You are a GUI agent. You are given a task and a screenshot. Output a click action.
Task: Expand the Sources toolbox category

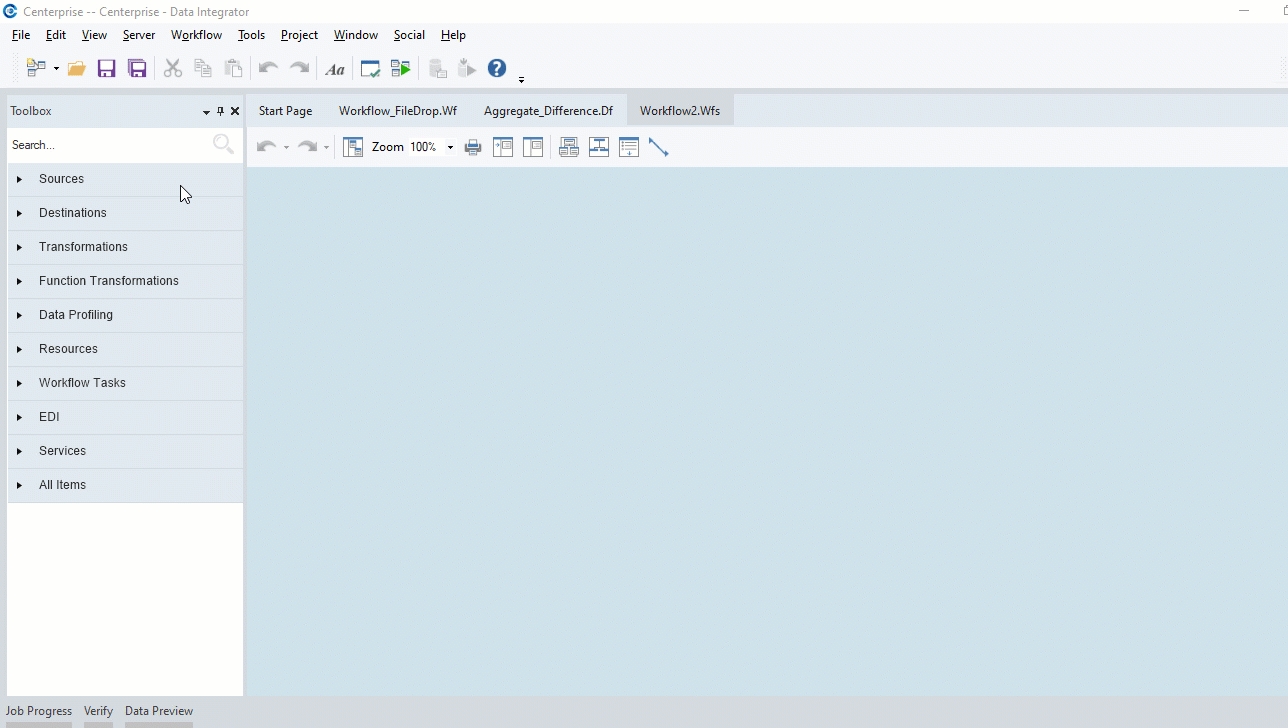tap(61, 179)
